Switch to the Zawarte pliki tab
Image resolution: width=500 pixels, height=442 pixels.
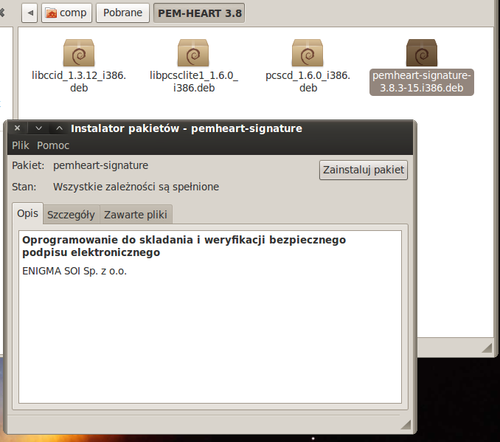click(135, 215)
